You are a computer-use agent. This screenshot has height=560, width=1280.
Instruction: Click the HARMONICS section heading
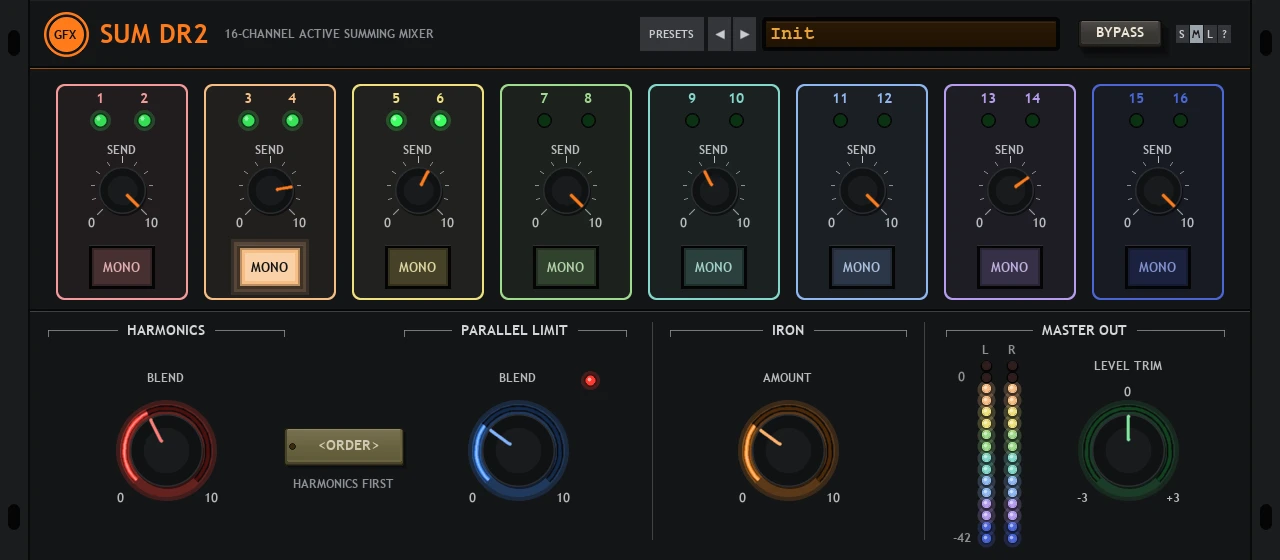click(x=166, y=330)
